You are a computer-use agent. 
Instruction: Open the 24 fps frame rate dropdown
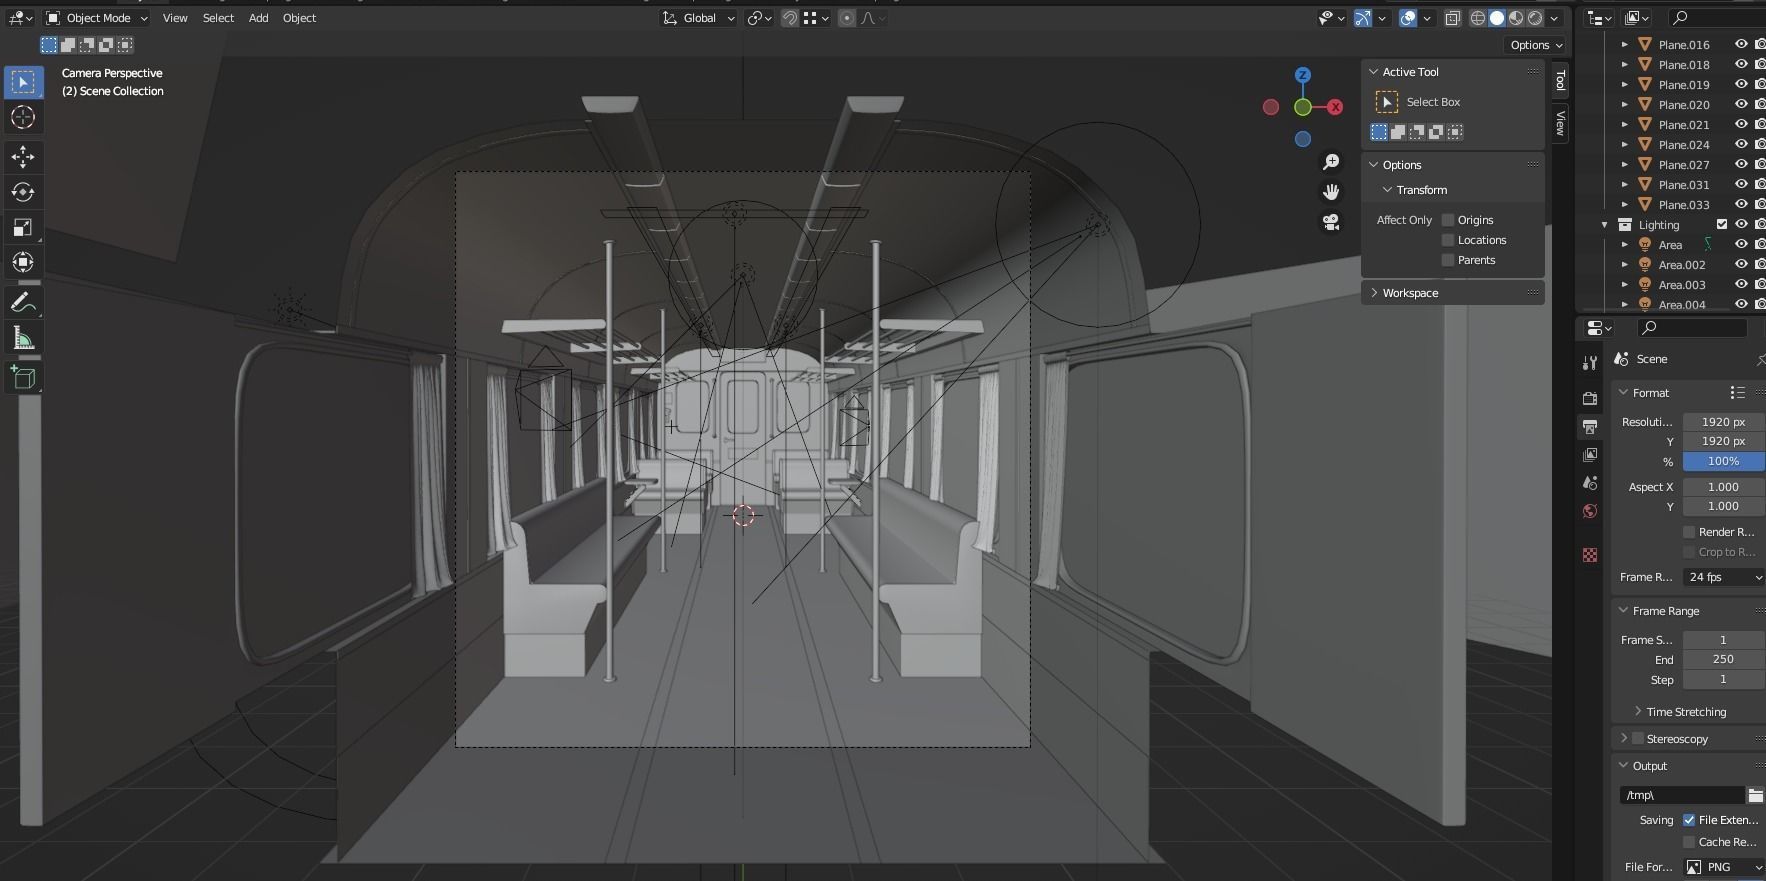tap(1724, 577)
